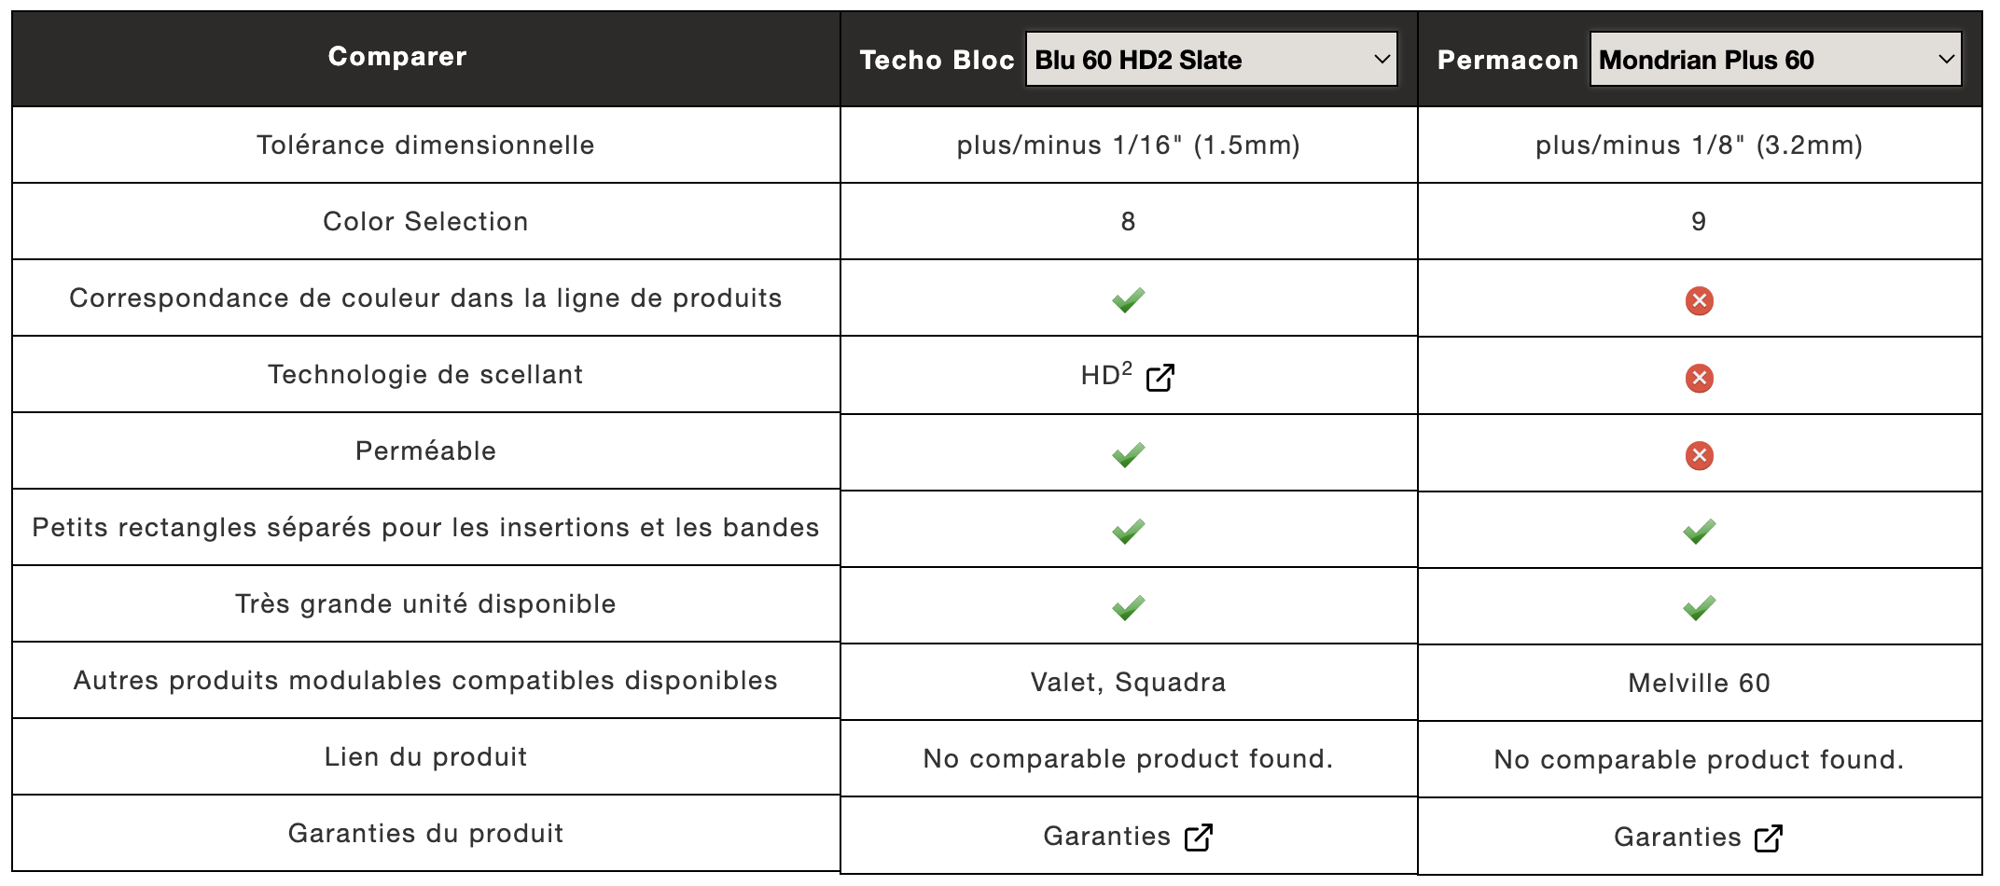The height and width of the screenshot is (886, 2000).
Task: Click the Comparer column header
Action: (x=397, y=56)
